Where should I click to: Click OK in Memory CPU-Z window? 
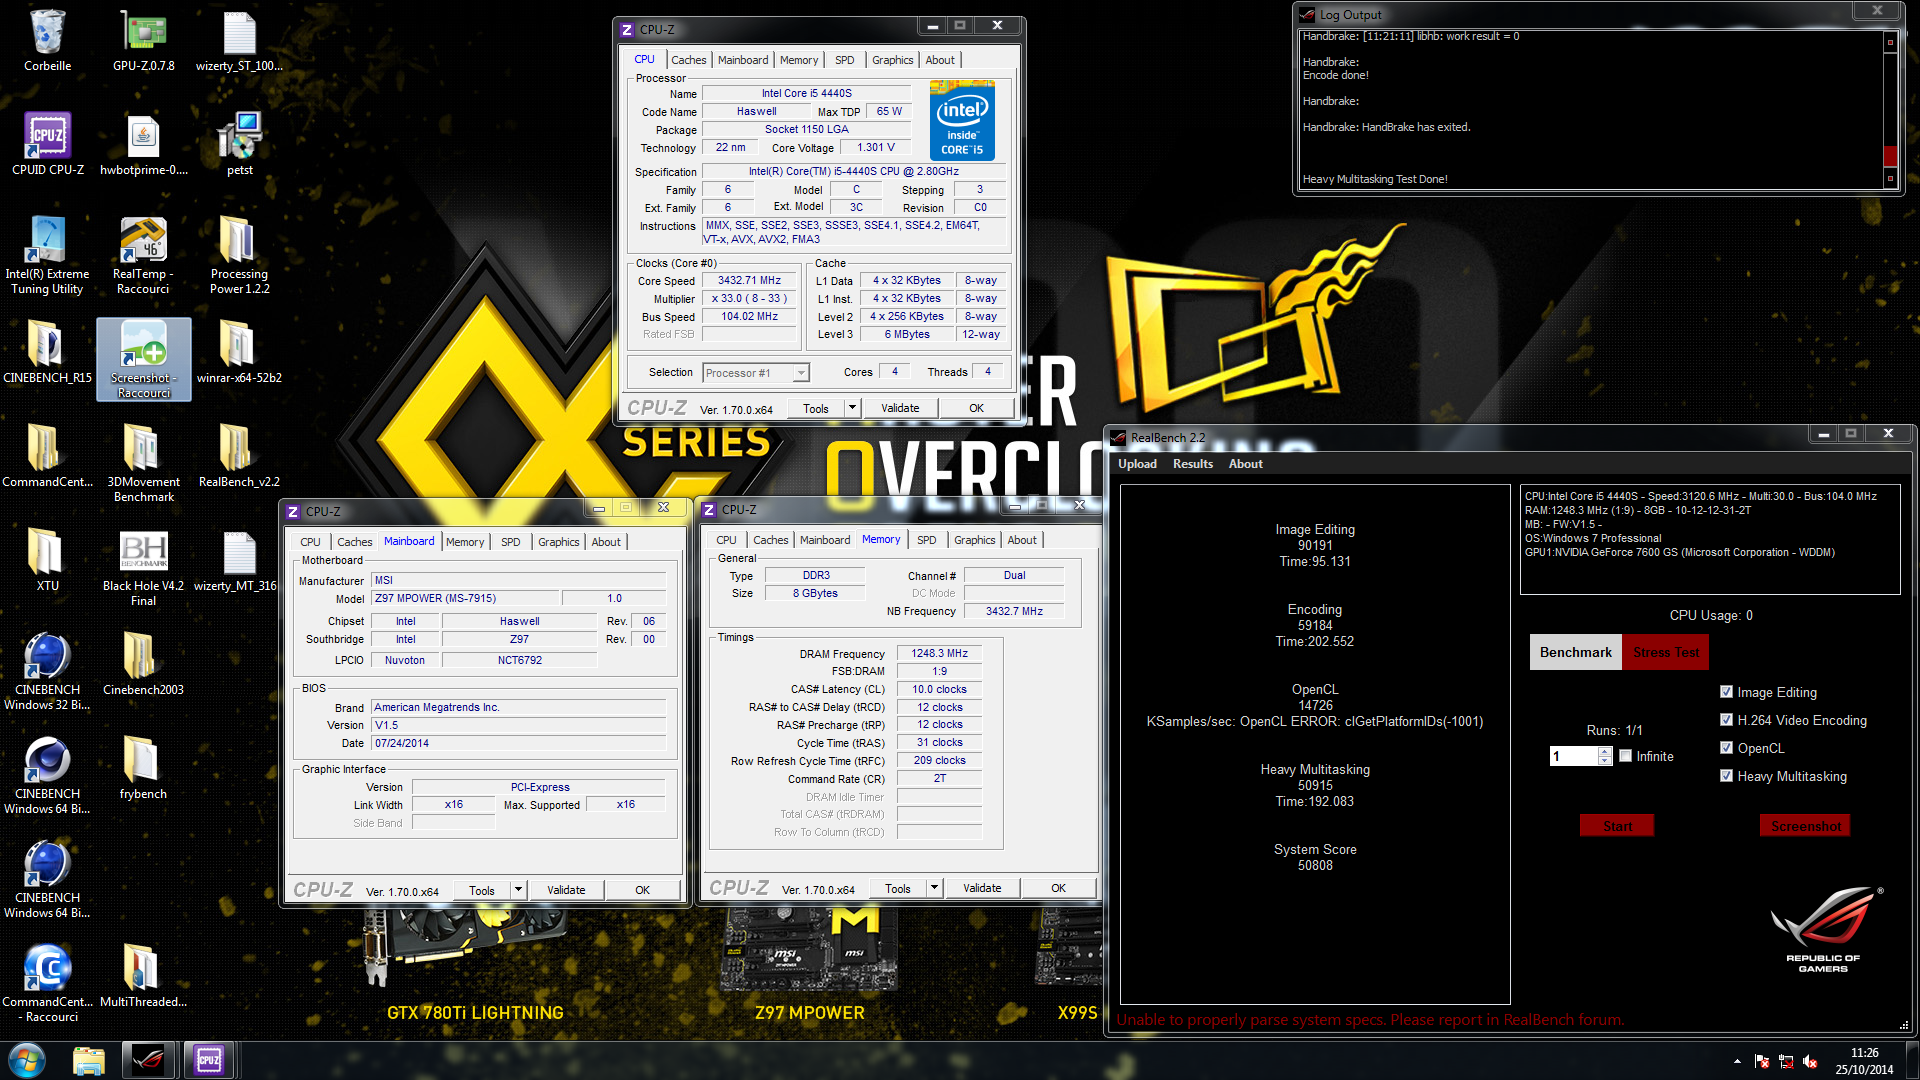click(1058, 888)
